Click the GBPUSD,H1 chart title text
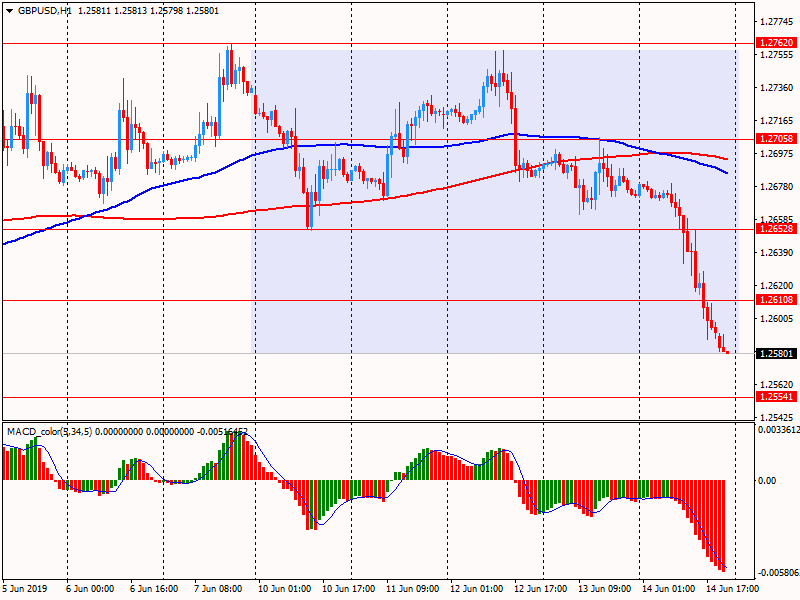 [45, 11]
